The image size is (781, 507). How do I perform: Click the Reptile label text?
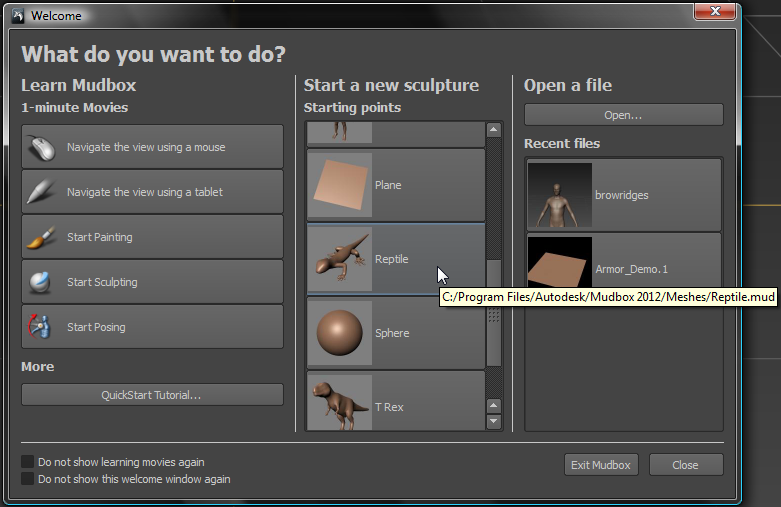(x=391, y=259)
